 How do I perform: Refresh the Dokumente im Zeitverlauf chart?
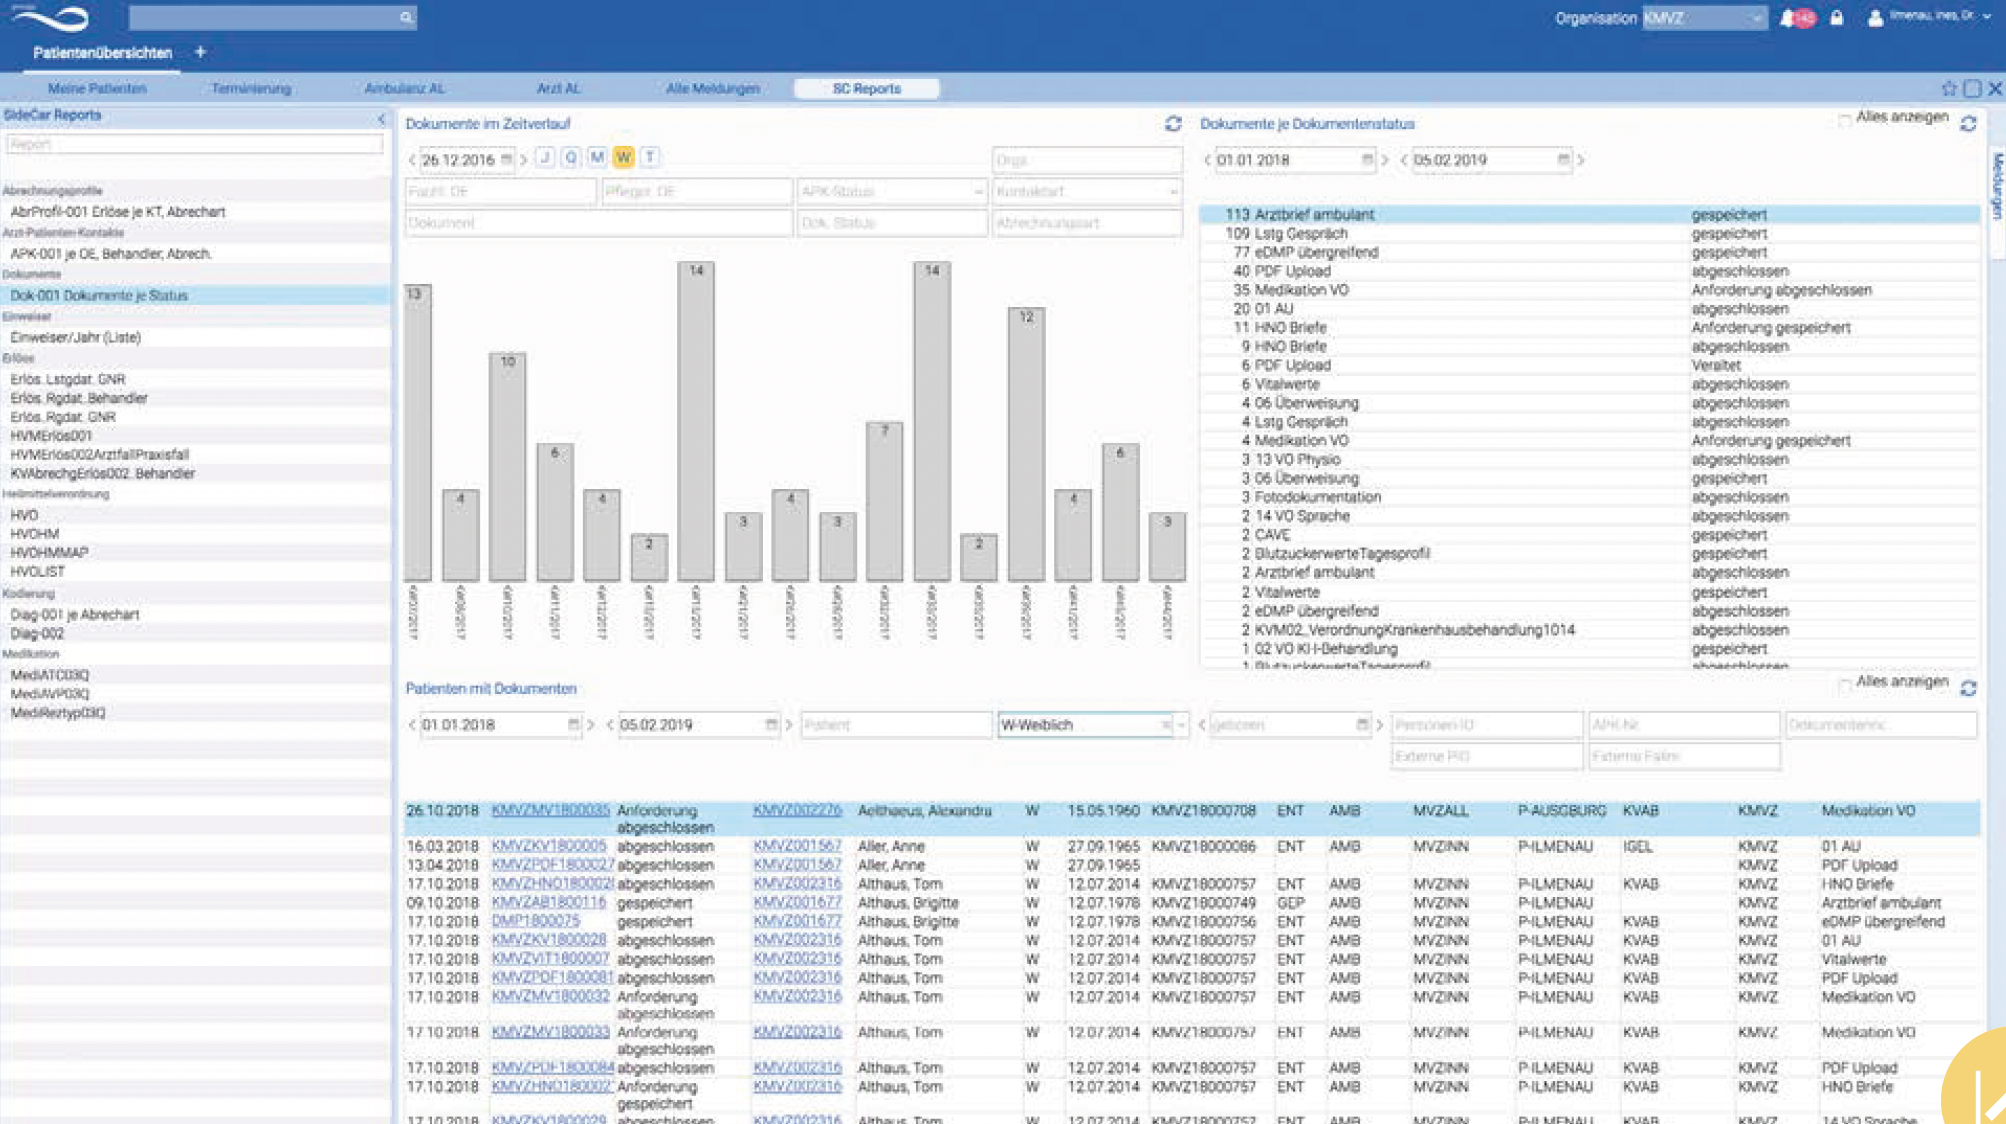(1173, 124)
